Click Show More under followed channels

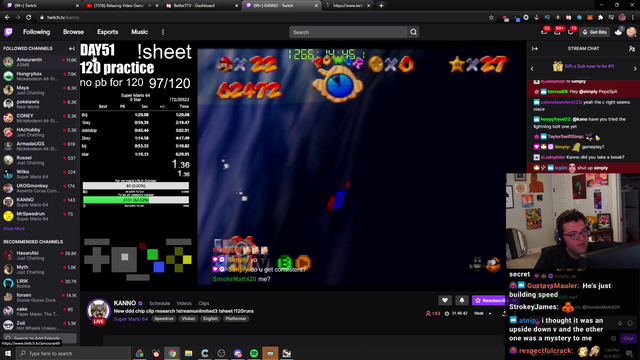pos(14,229)
